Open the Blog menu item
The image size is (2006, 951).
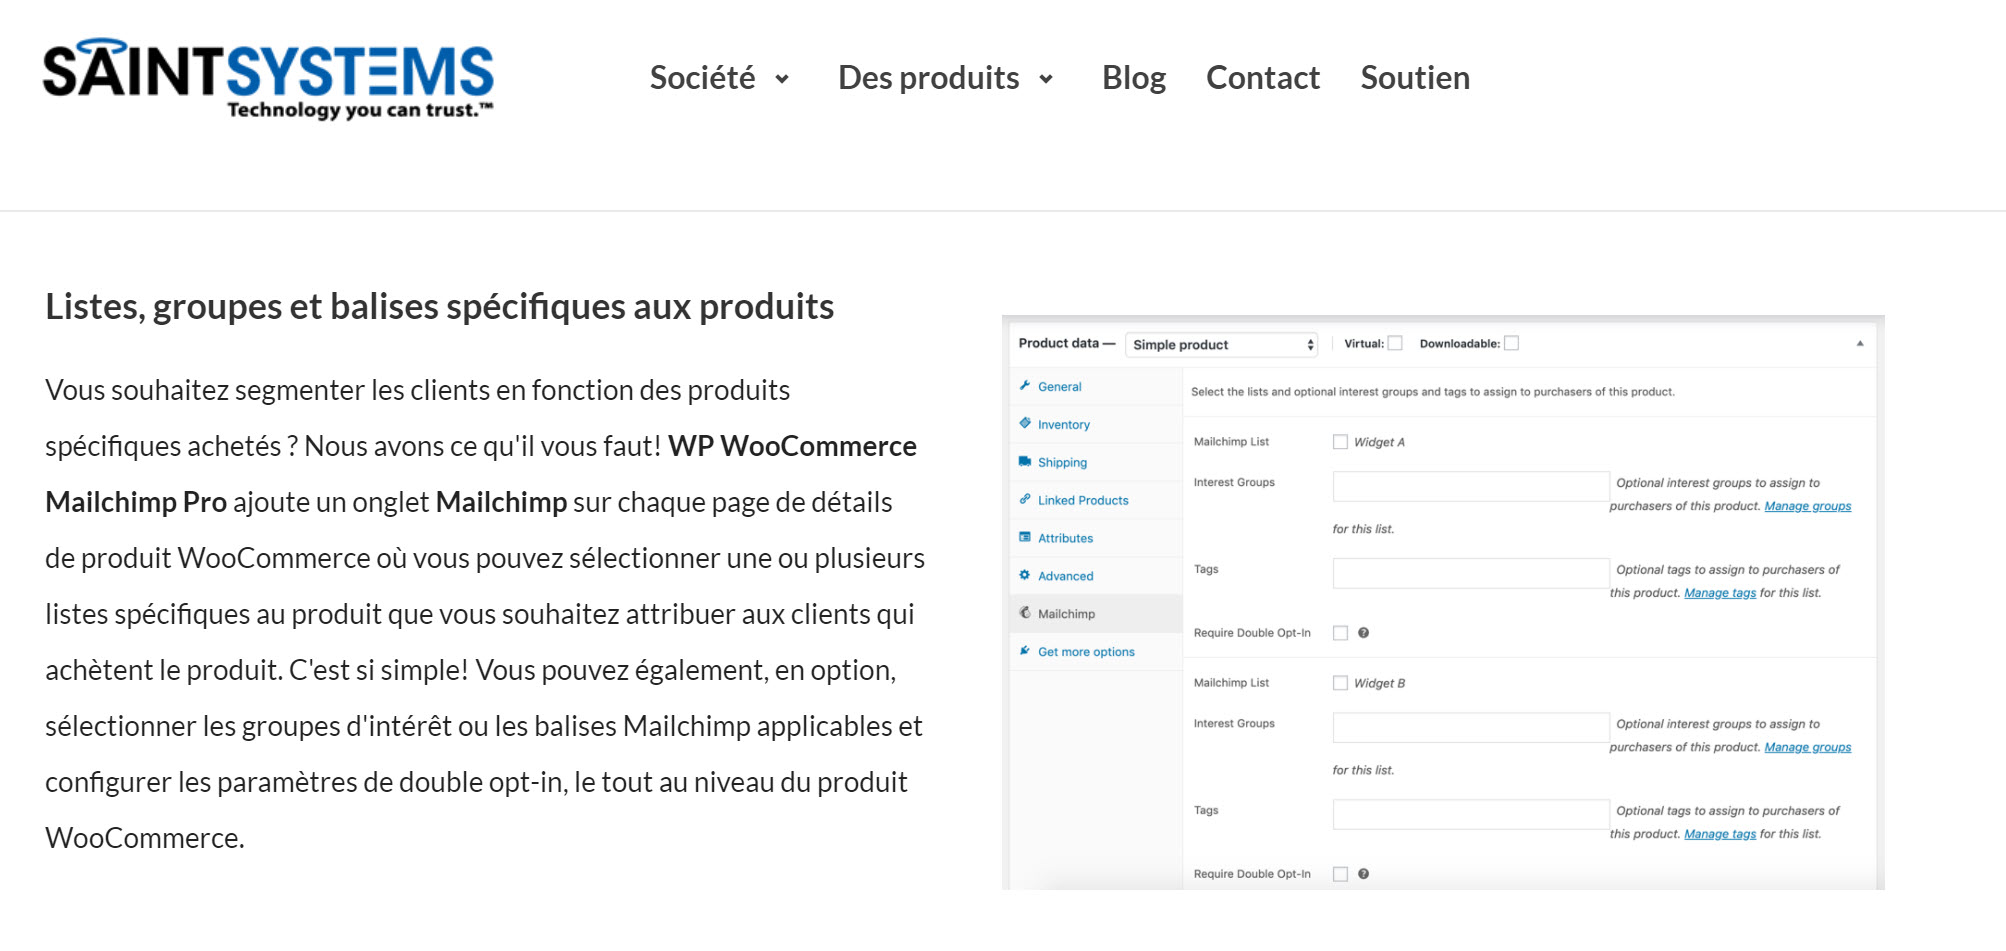tap(1133, 78)
